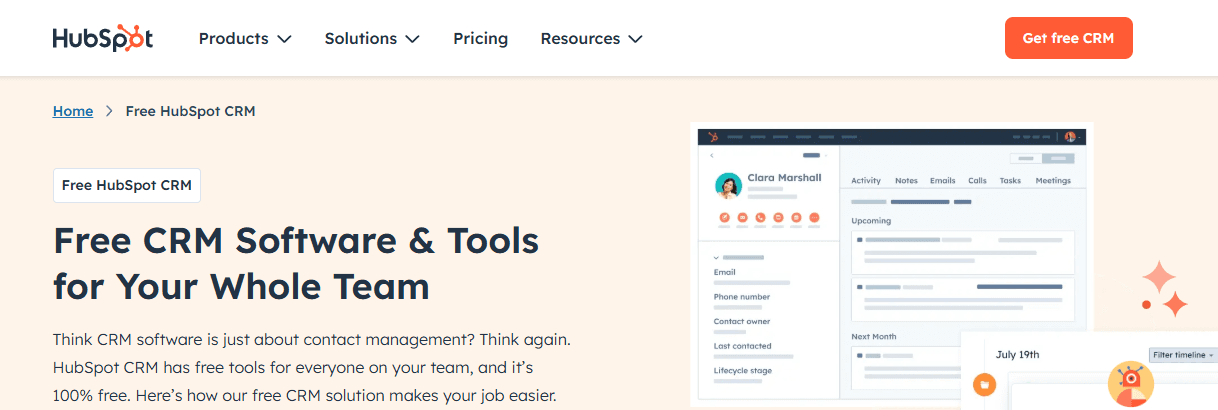Switch to the Tasks tab in the mockup
The height and width of the screenshot is (410, 1218).
point(1010,181)
